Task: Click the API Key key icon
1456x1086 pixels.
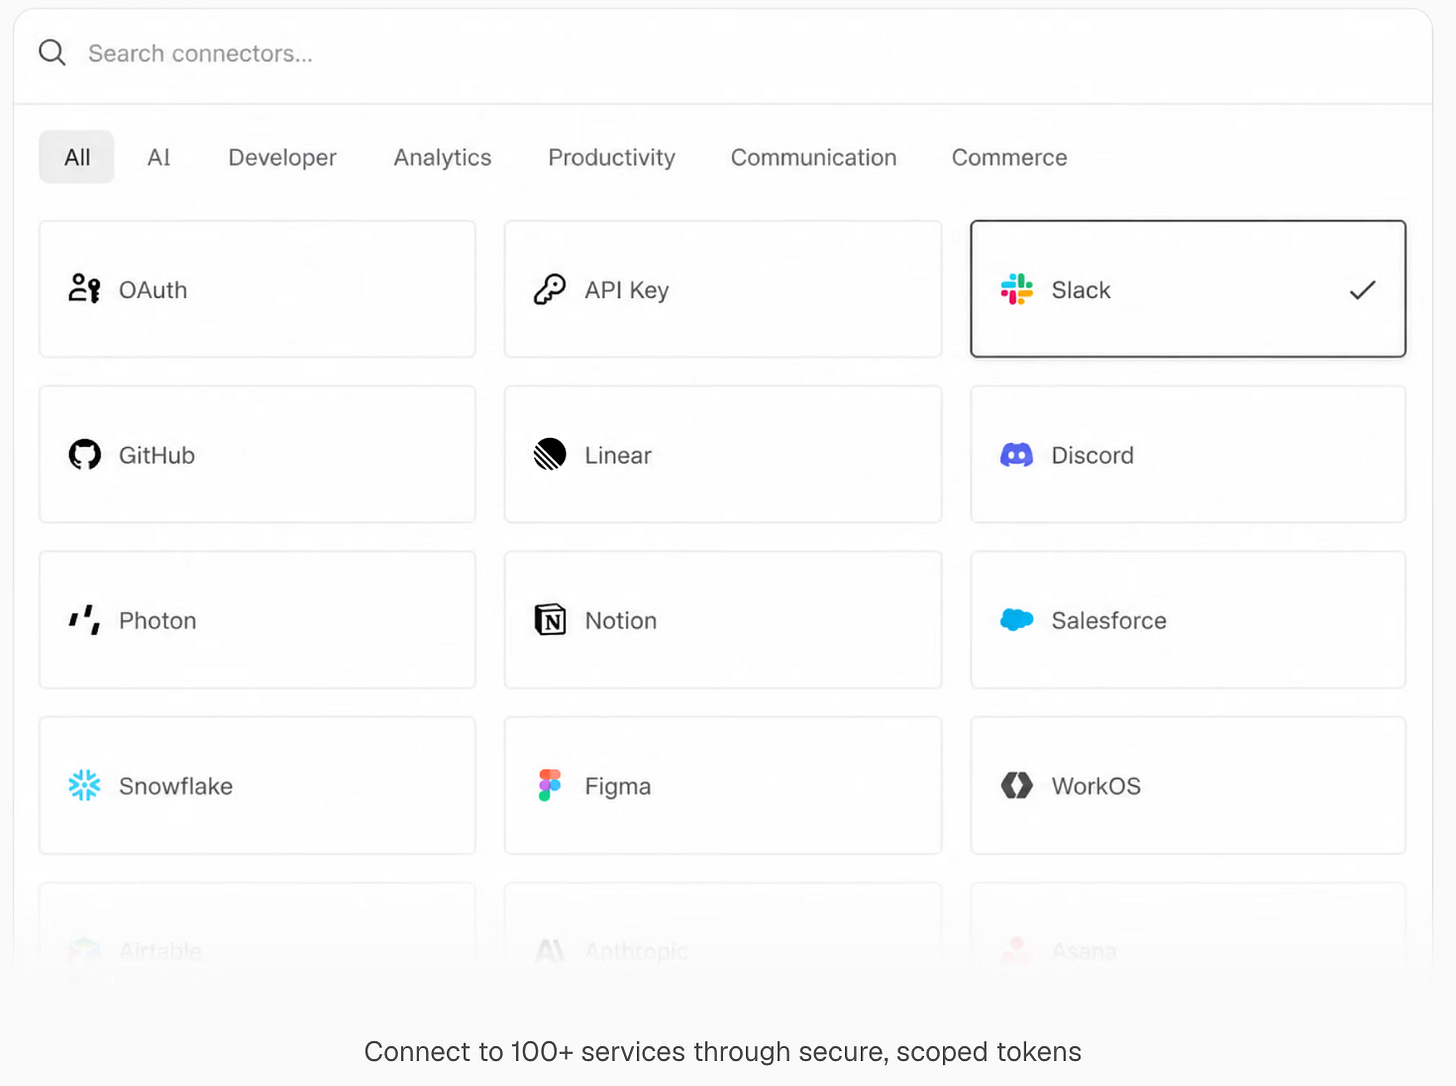Action: coord(550,289)
